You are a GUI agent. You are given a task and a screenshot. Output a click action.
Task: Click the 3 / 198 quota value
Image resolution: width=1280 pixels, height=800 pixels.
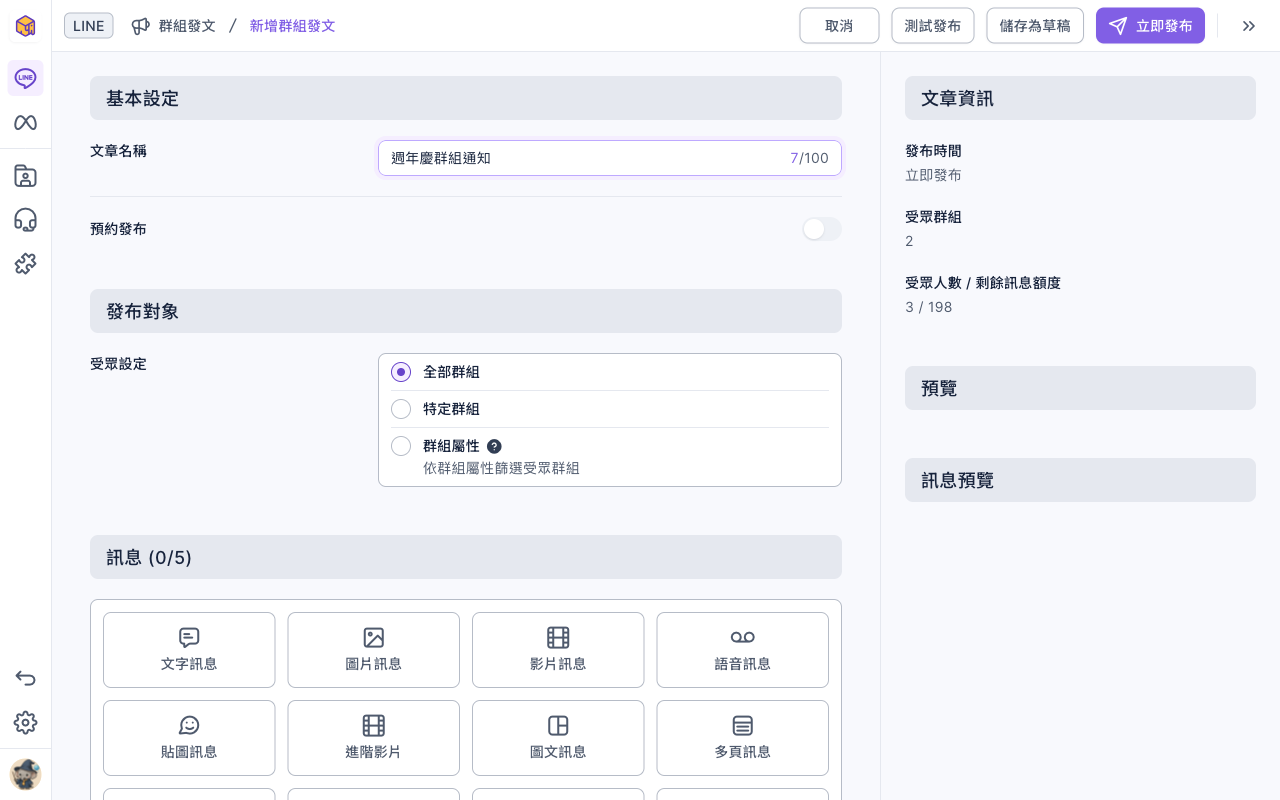929,307
